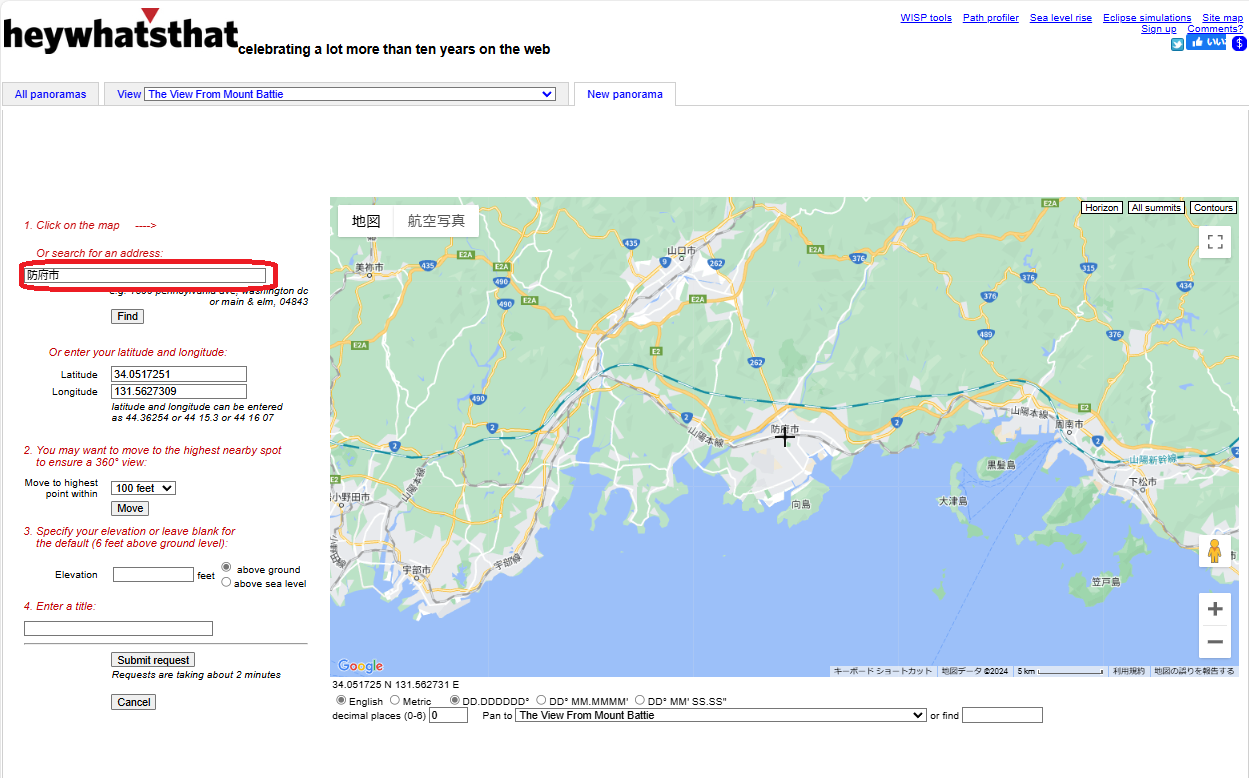1249x778 pixels.
Task: Open 利用規約 terms link on map
Action: [1129, 671]
